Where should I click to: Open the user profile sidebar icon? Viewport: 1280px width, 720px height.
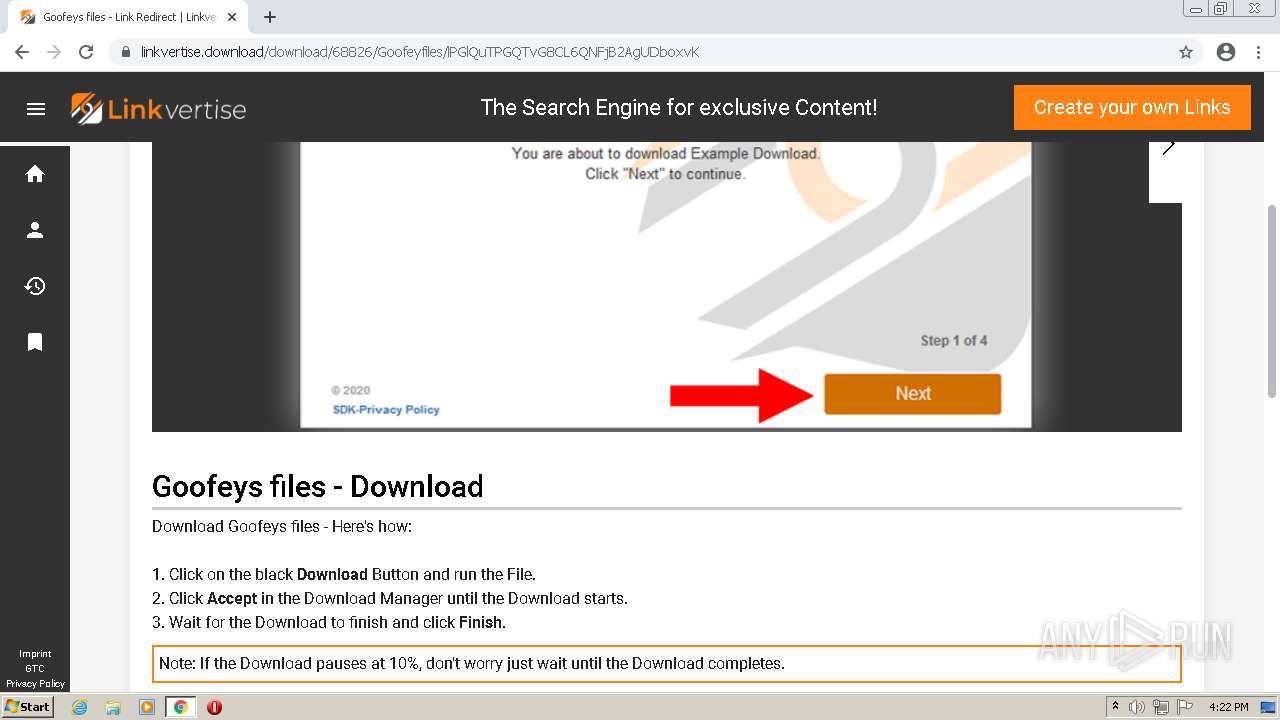35,230
